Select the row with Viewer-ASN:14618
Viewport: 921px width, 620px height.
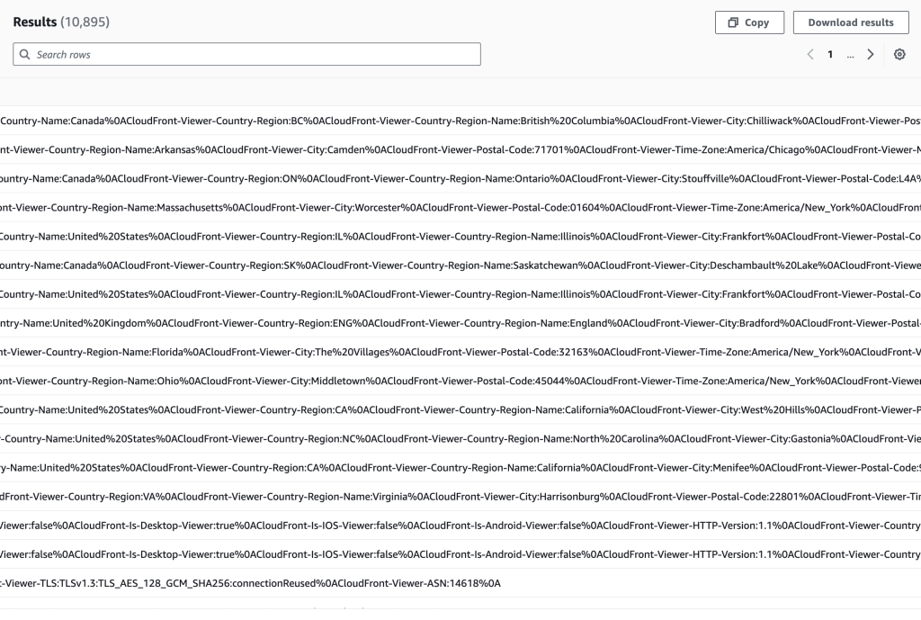460,583
